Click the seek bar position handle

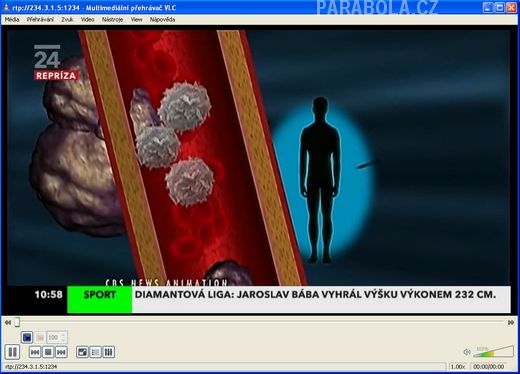17,322
